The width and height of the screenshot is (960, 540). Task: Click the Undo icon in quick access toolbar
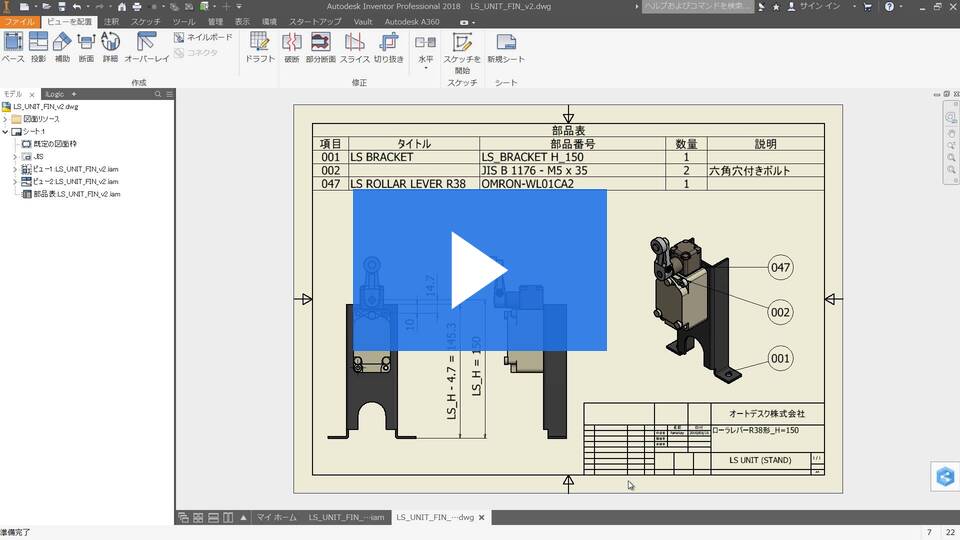pos(77,7)
